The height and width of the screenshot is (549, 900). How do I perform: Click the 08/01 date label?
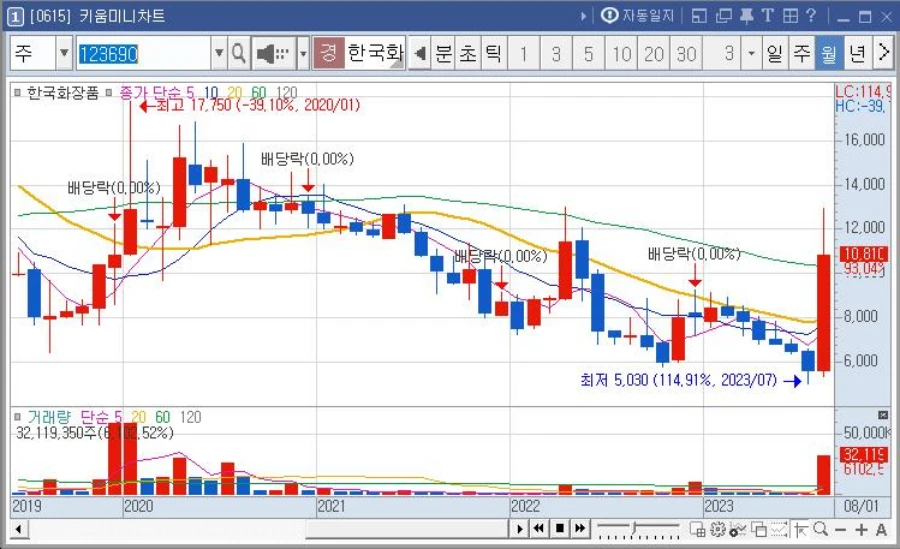[862, 506]
